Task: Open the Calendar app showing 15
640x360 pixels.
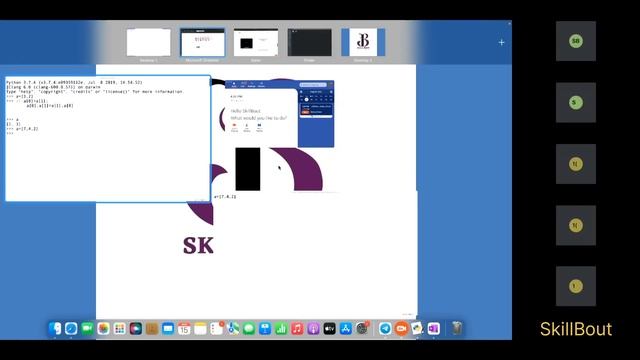Action: [x=184, y=328]
